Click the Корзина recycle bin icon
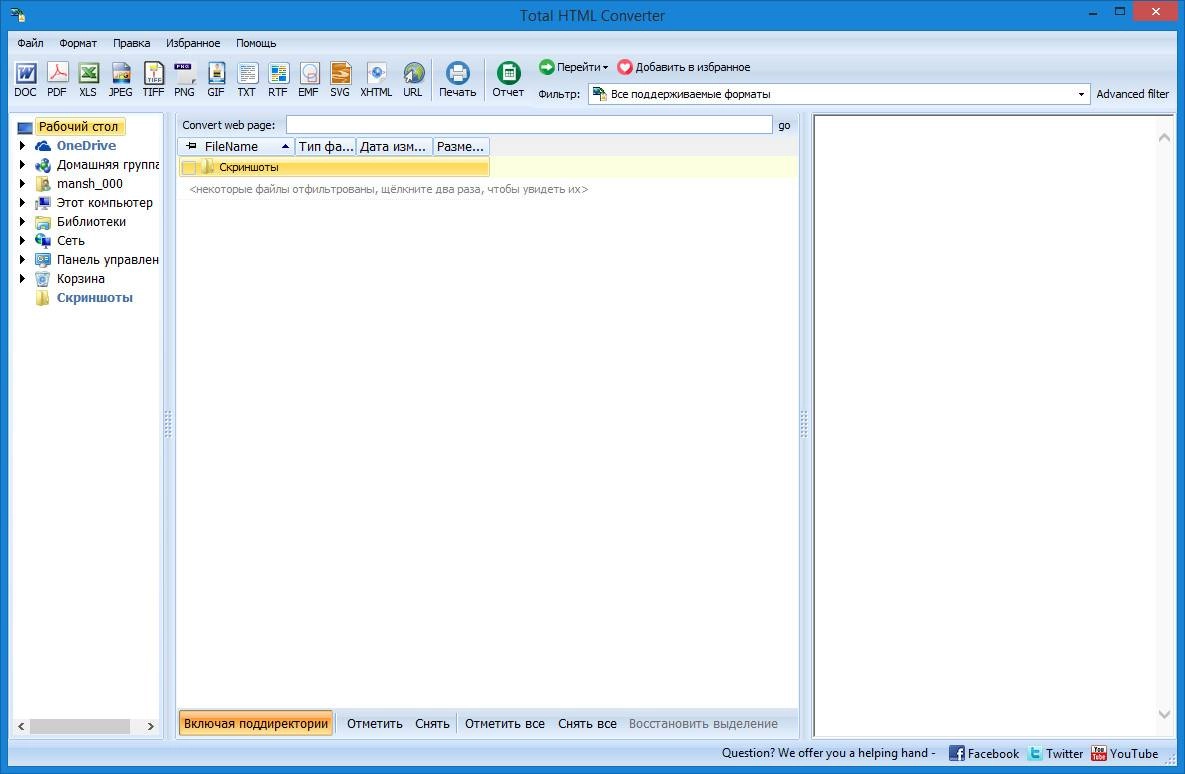1185x774 pixels. point(43,279)
